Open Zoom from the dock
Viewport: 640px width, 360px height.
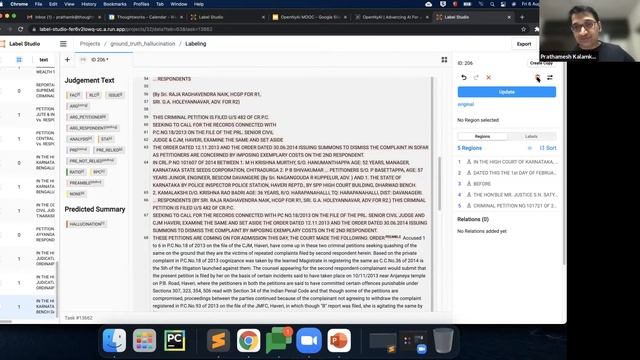309,340
